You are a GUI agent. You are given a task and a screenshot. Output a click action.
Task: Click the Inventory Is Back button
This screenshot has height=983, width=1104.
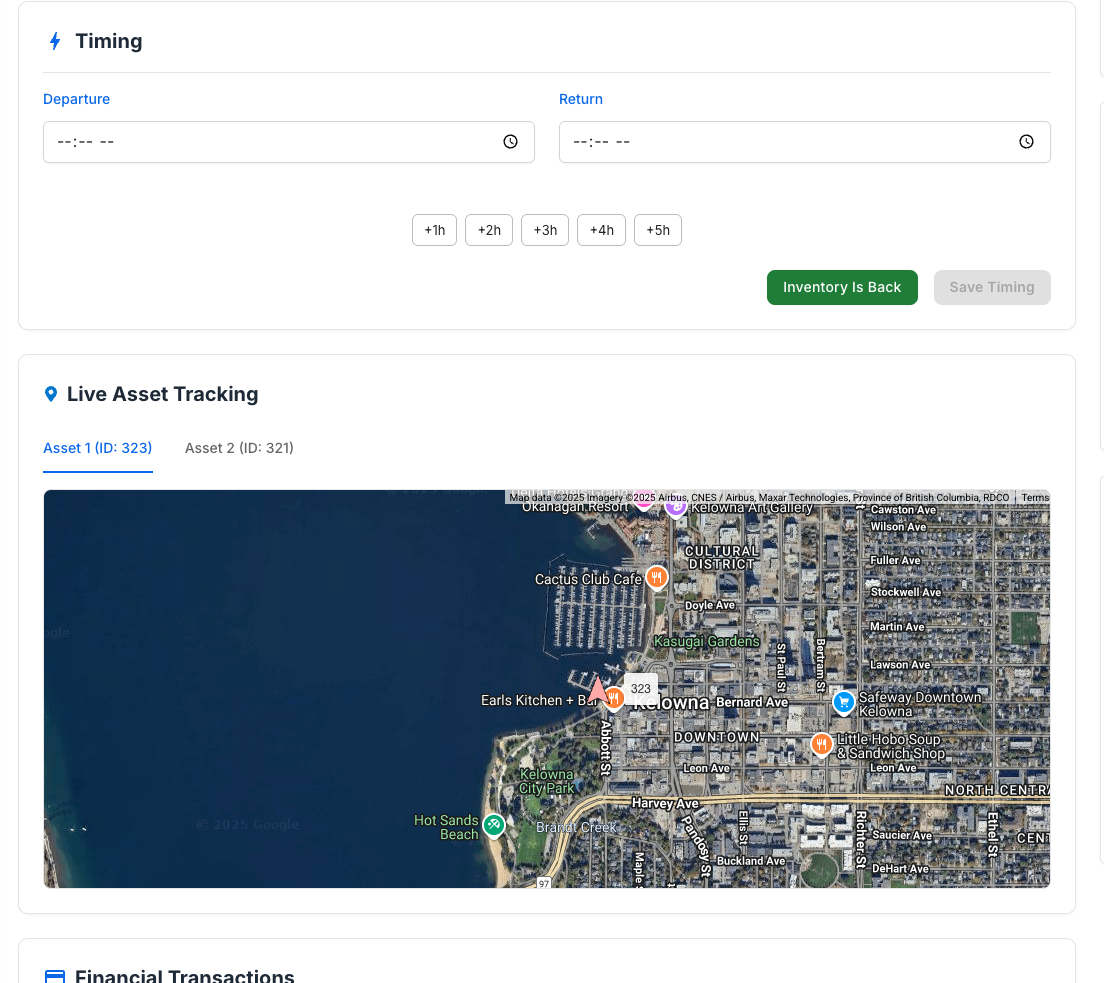[842, 287]
